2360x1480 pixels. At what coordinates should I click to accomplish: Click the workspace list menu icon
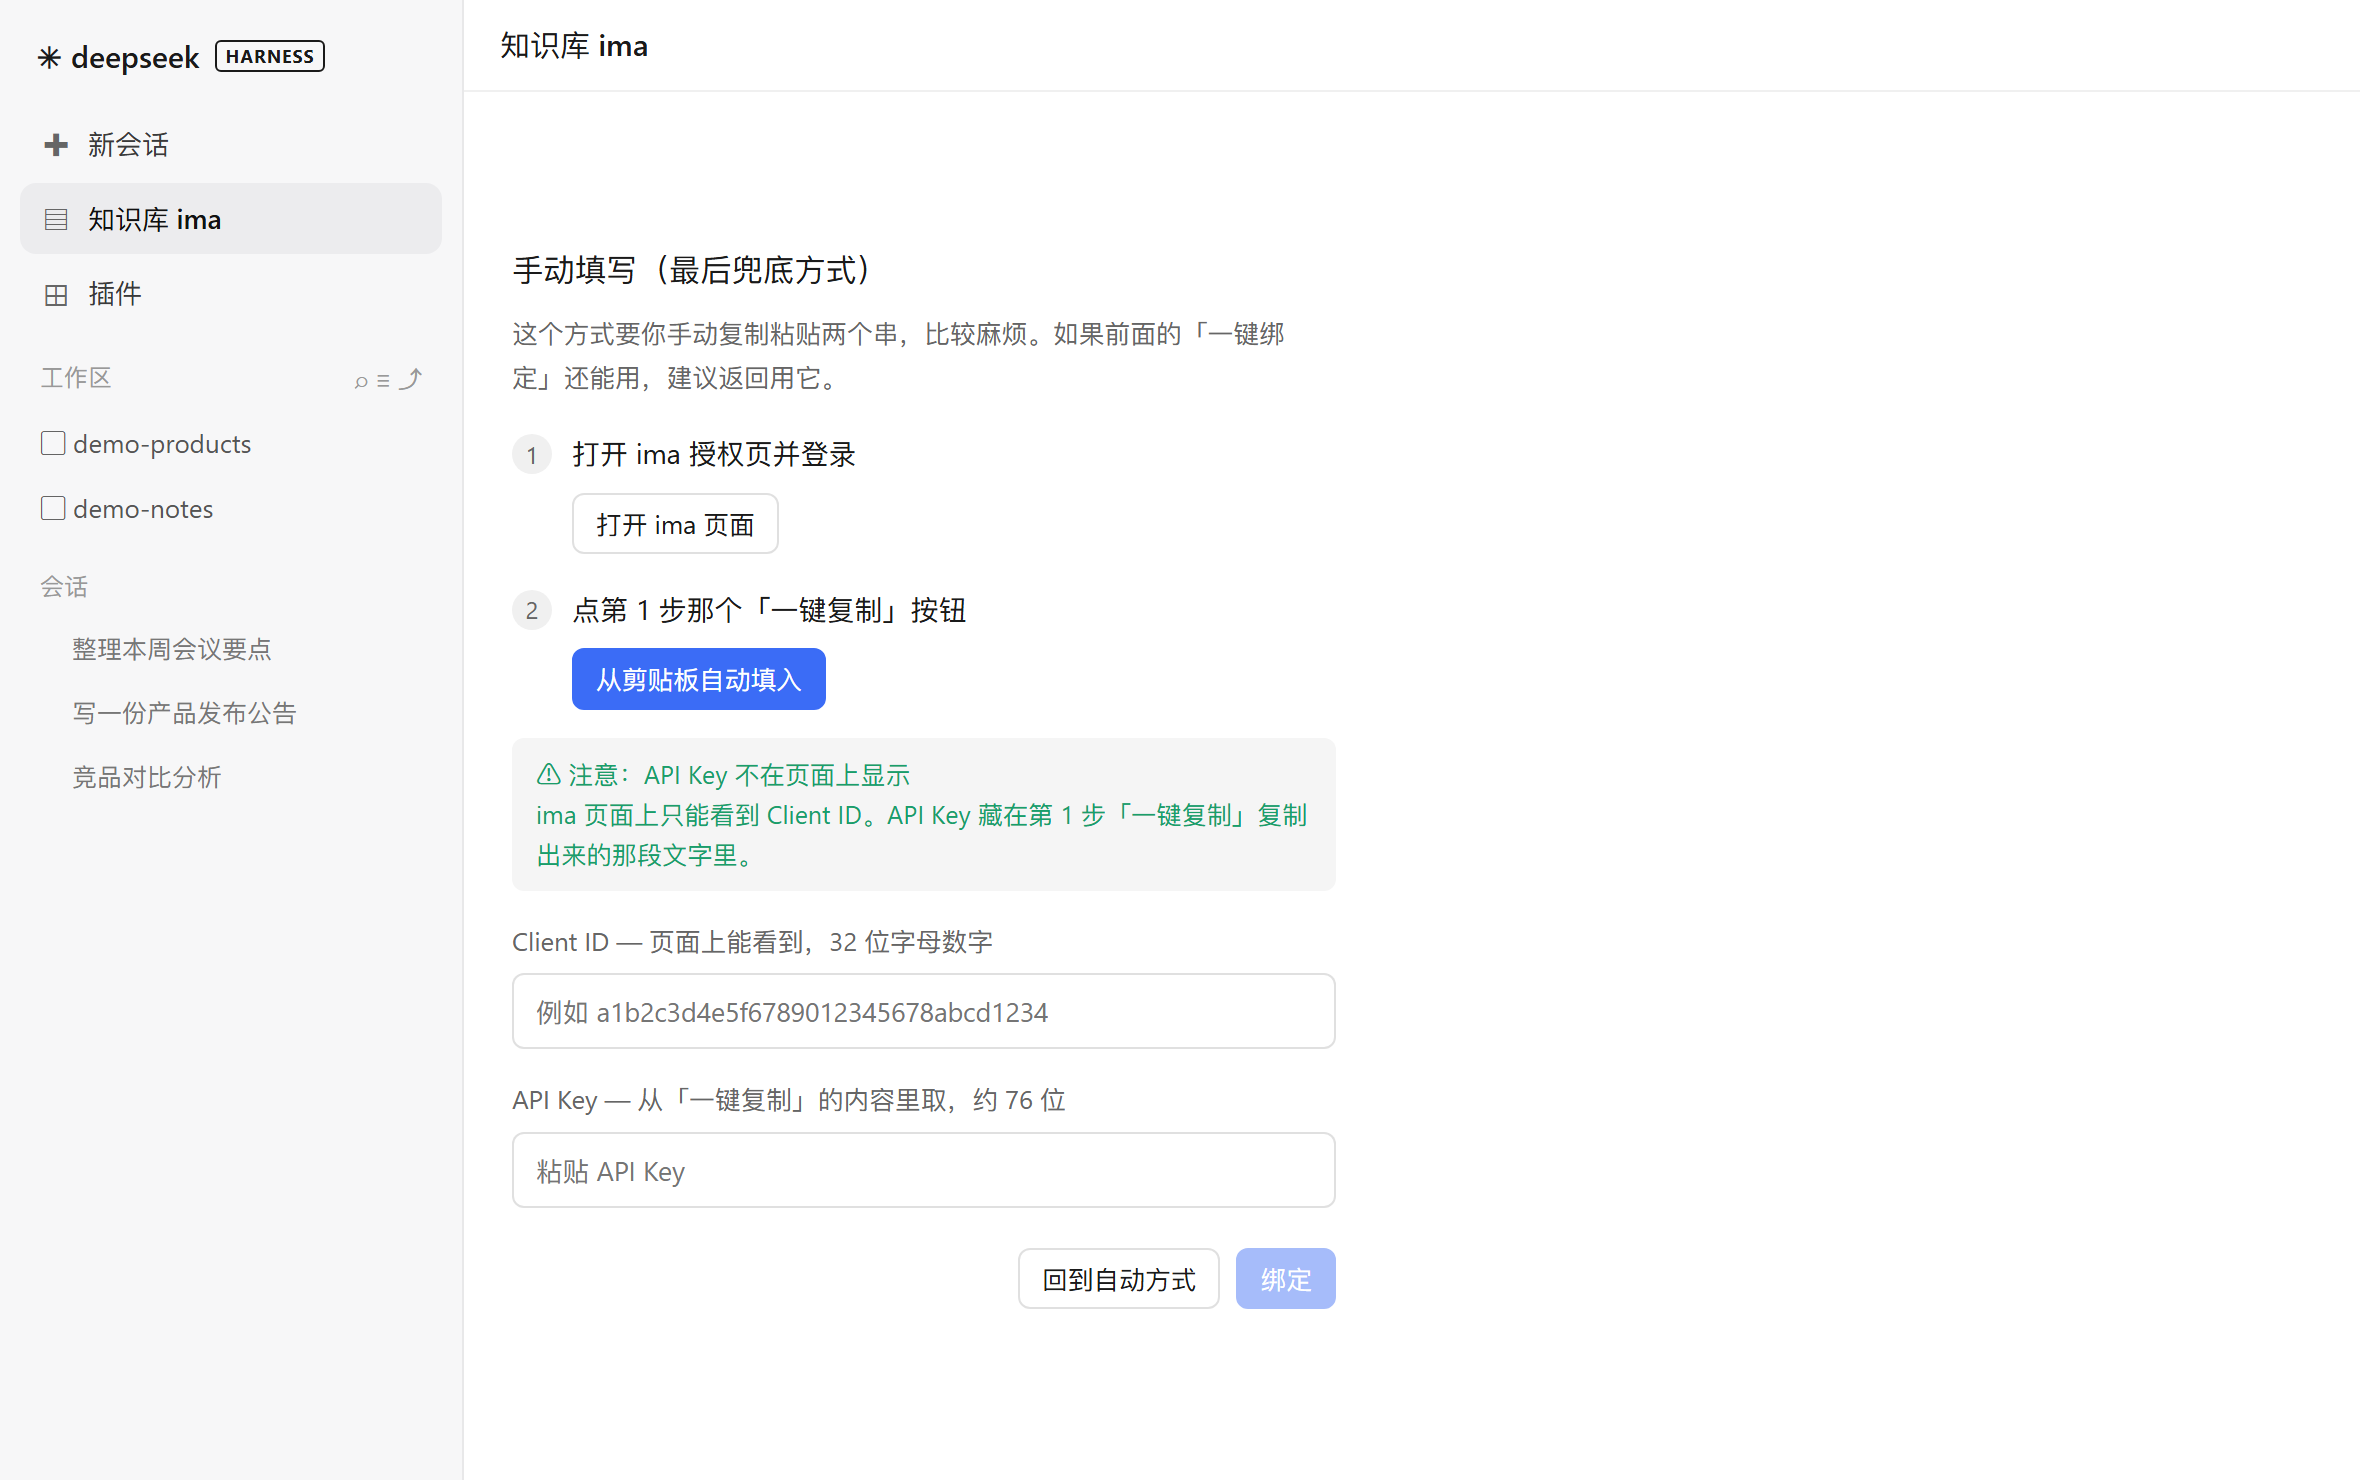tap(383, 381)
